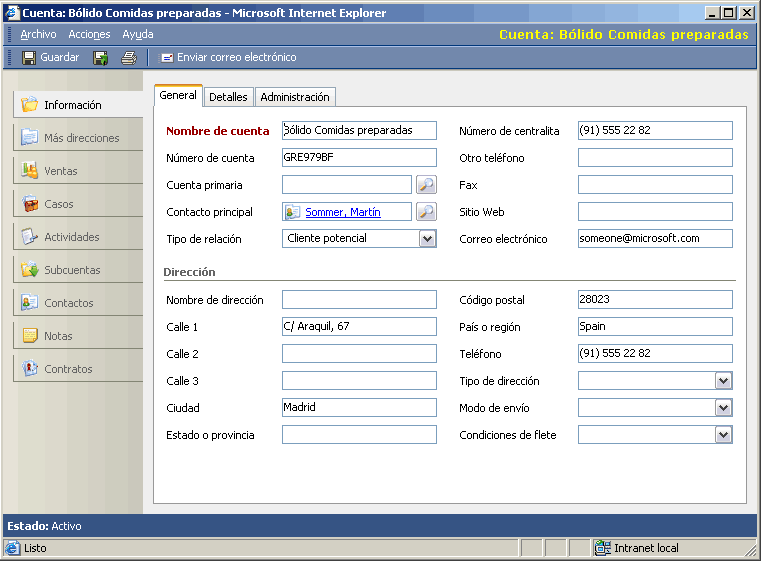The image size is (761, 561).
Task: Open Información folder icon in sidebar
Action: point(30,104)
